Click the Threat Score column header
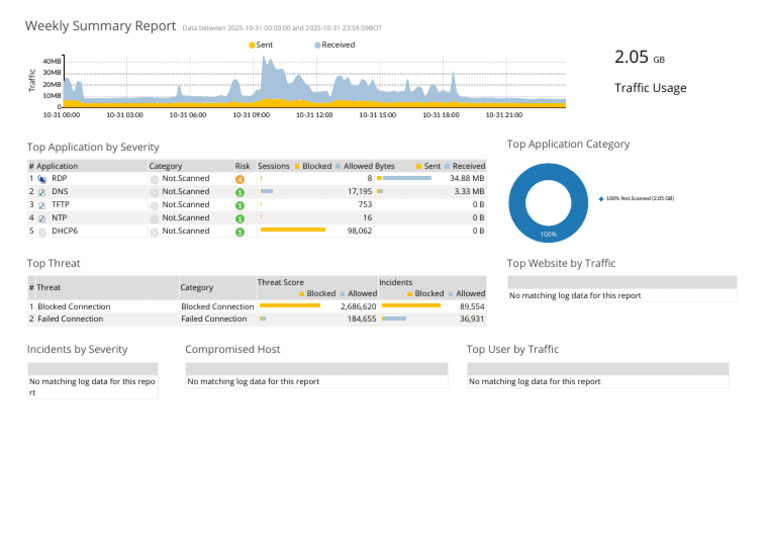Viewport: 768px width, 543px height. [x=281, y=283]
